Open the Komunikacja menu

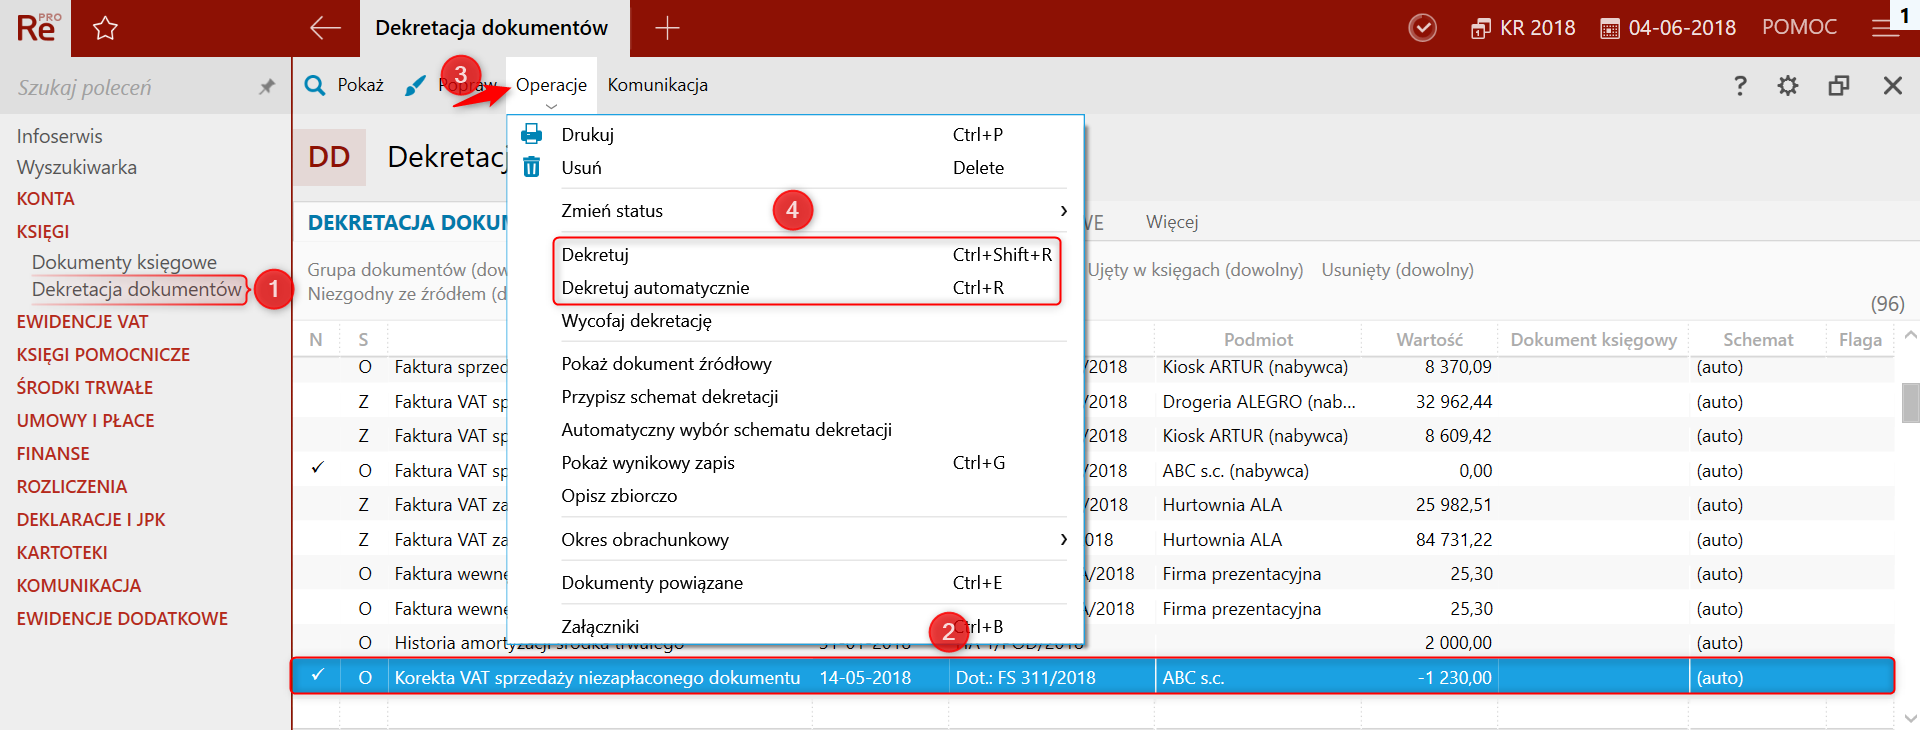tap(657, 85)
